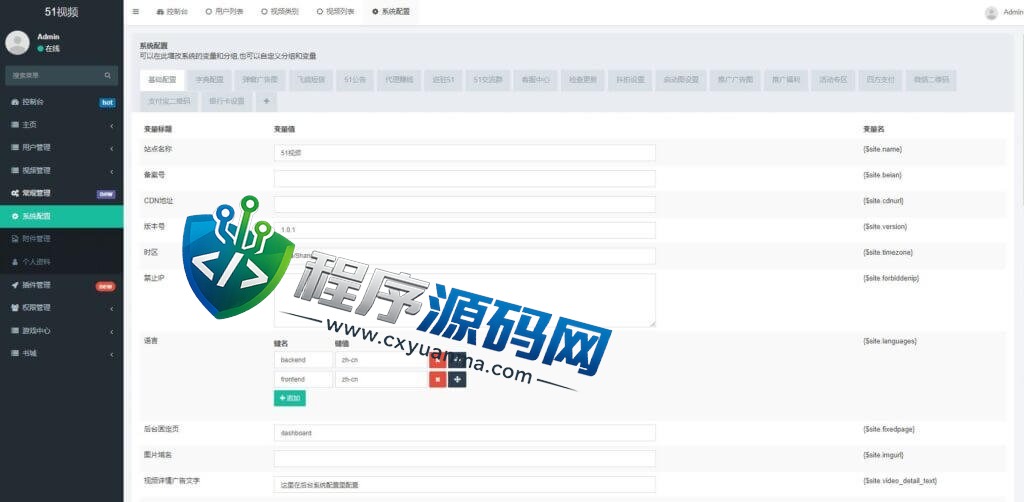
Task: Click the 游戏中心 list icon
Action: [15, 331]
